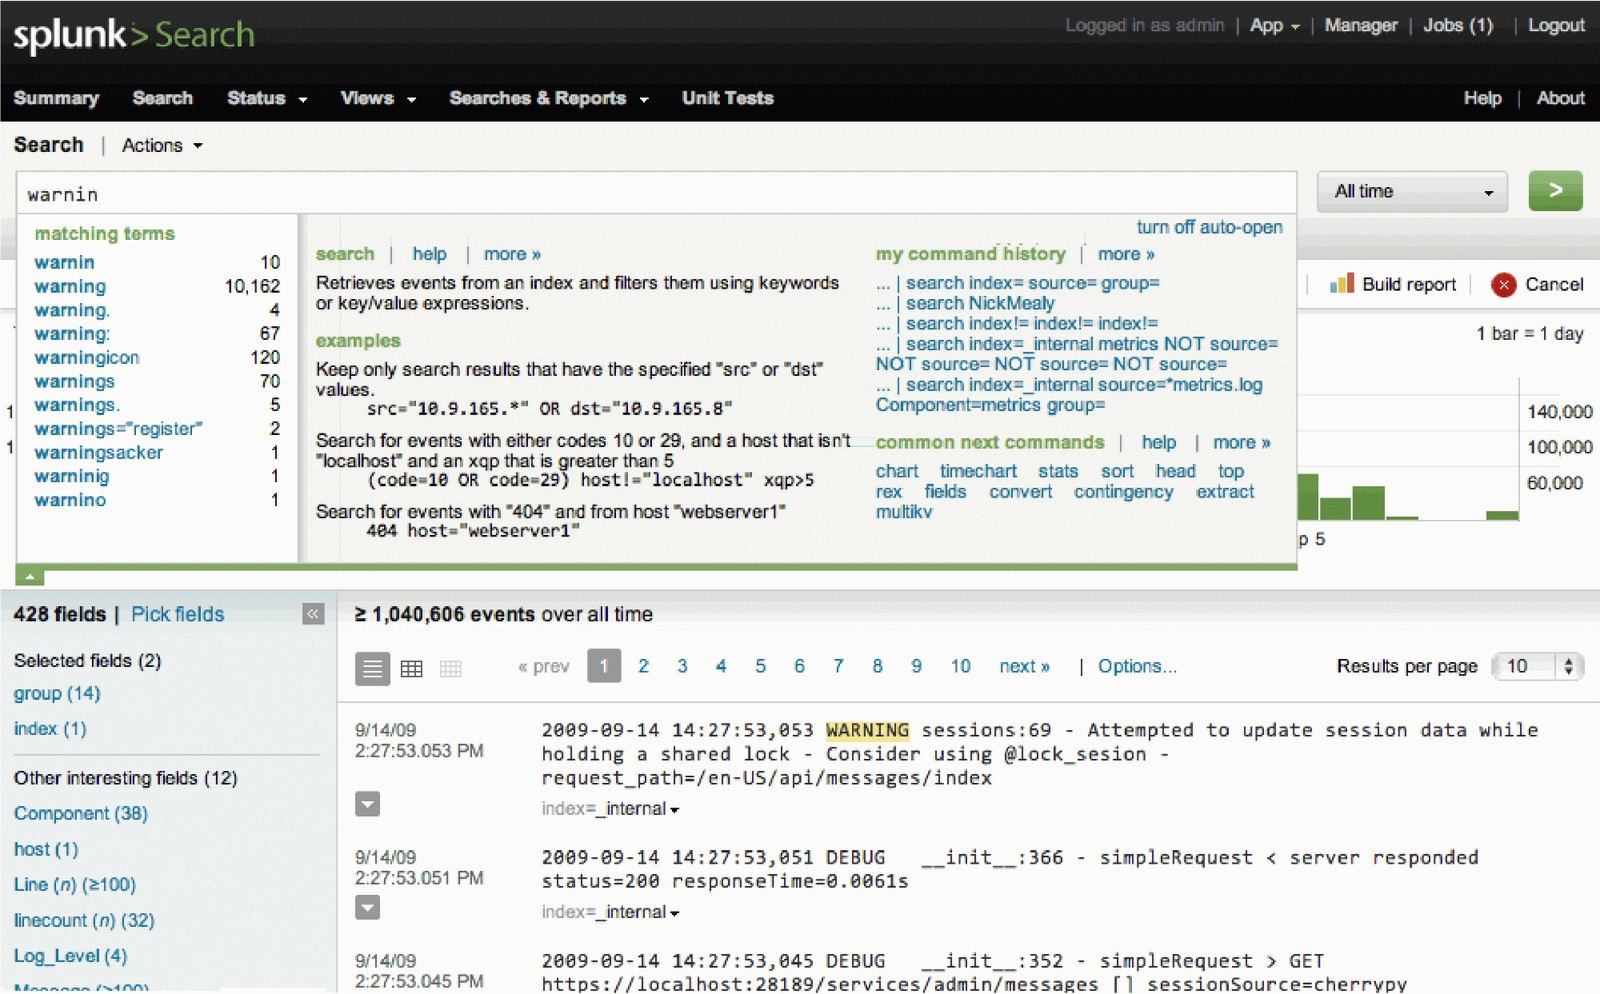The image size is (1600, 994).
Task: Click the multikv next command
Action: click(904, 512)
